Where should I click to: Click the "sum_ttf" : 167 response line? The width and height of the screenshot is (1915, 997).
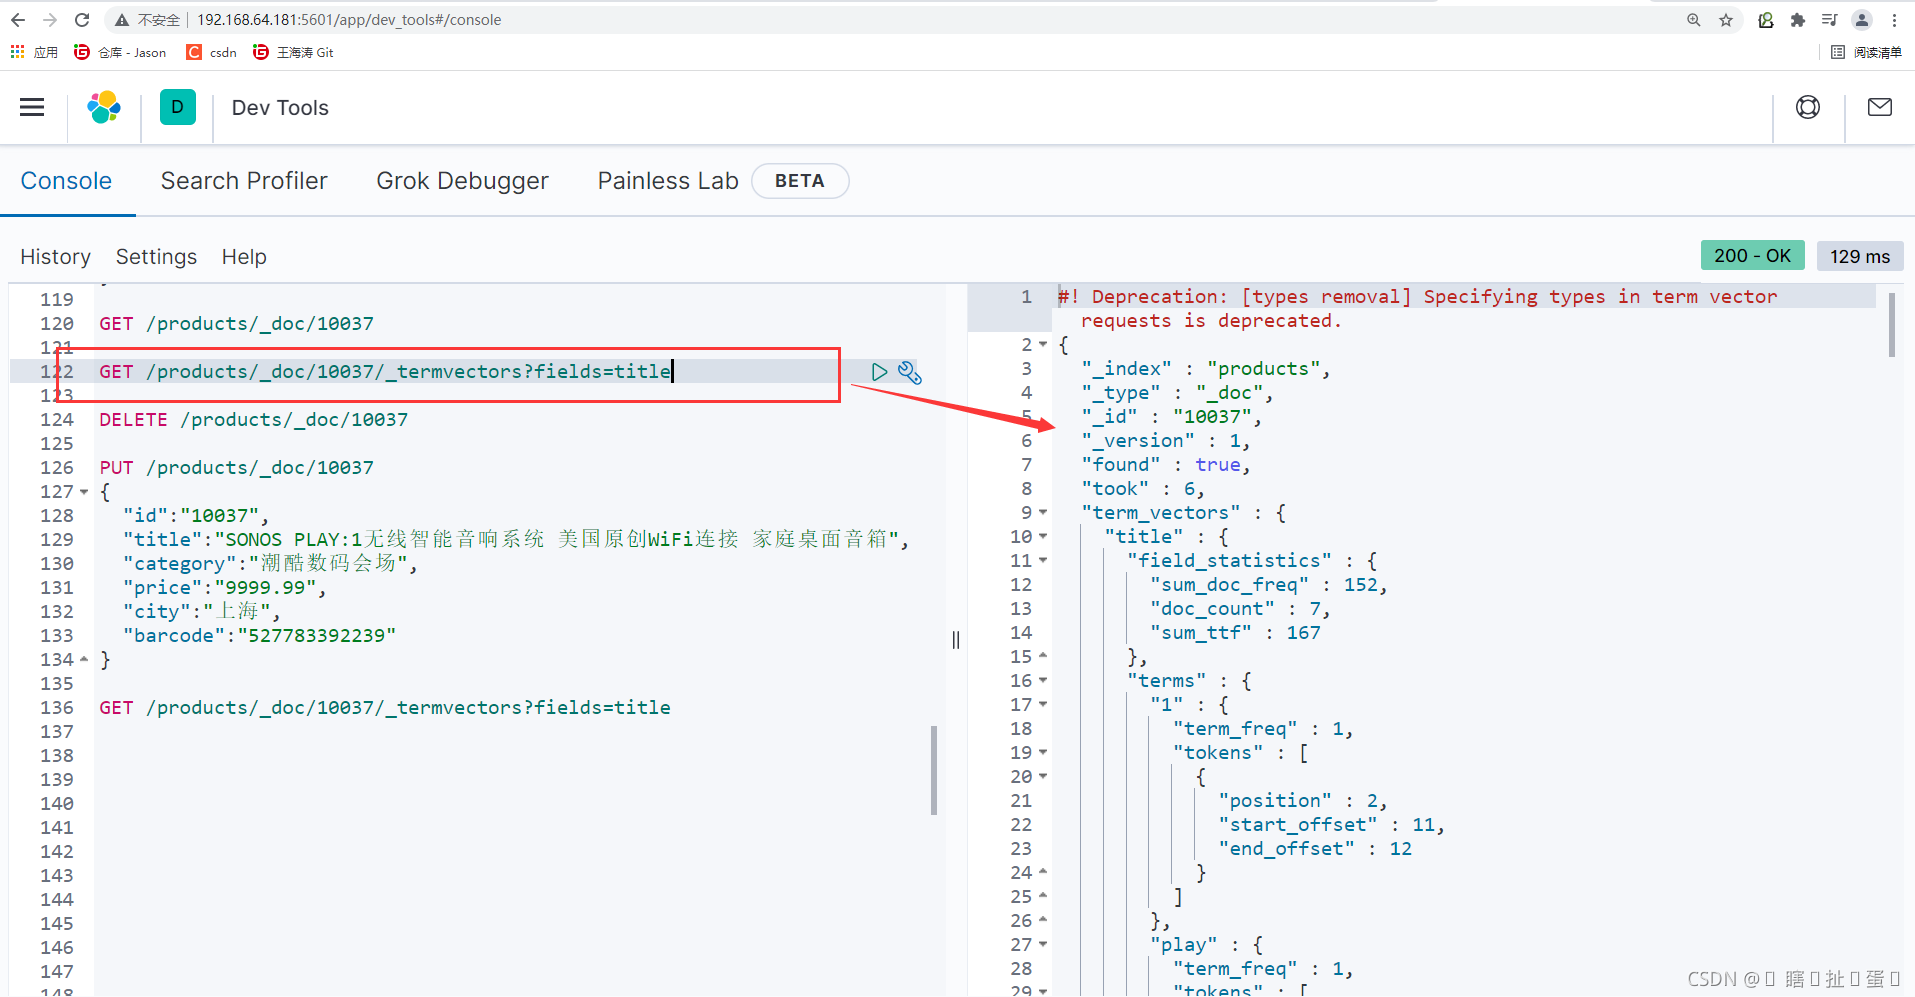[x=1235, y=633]
